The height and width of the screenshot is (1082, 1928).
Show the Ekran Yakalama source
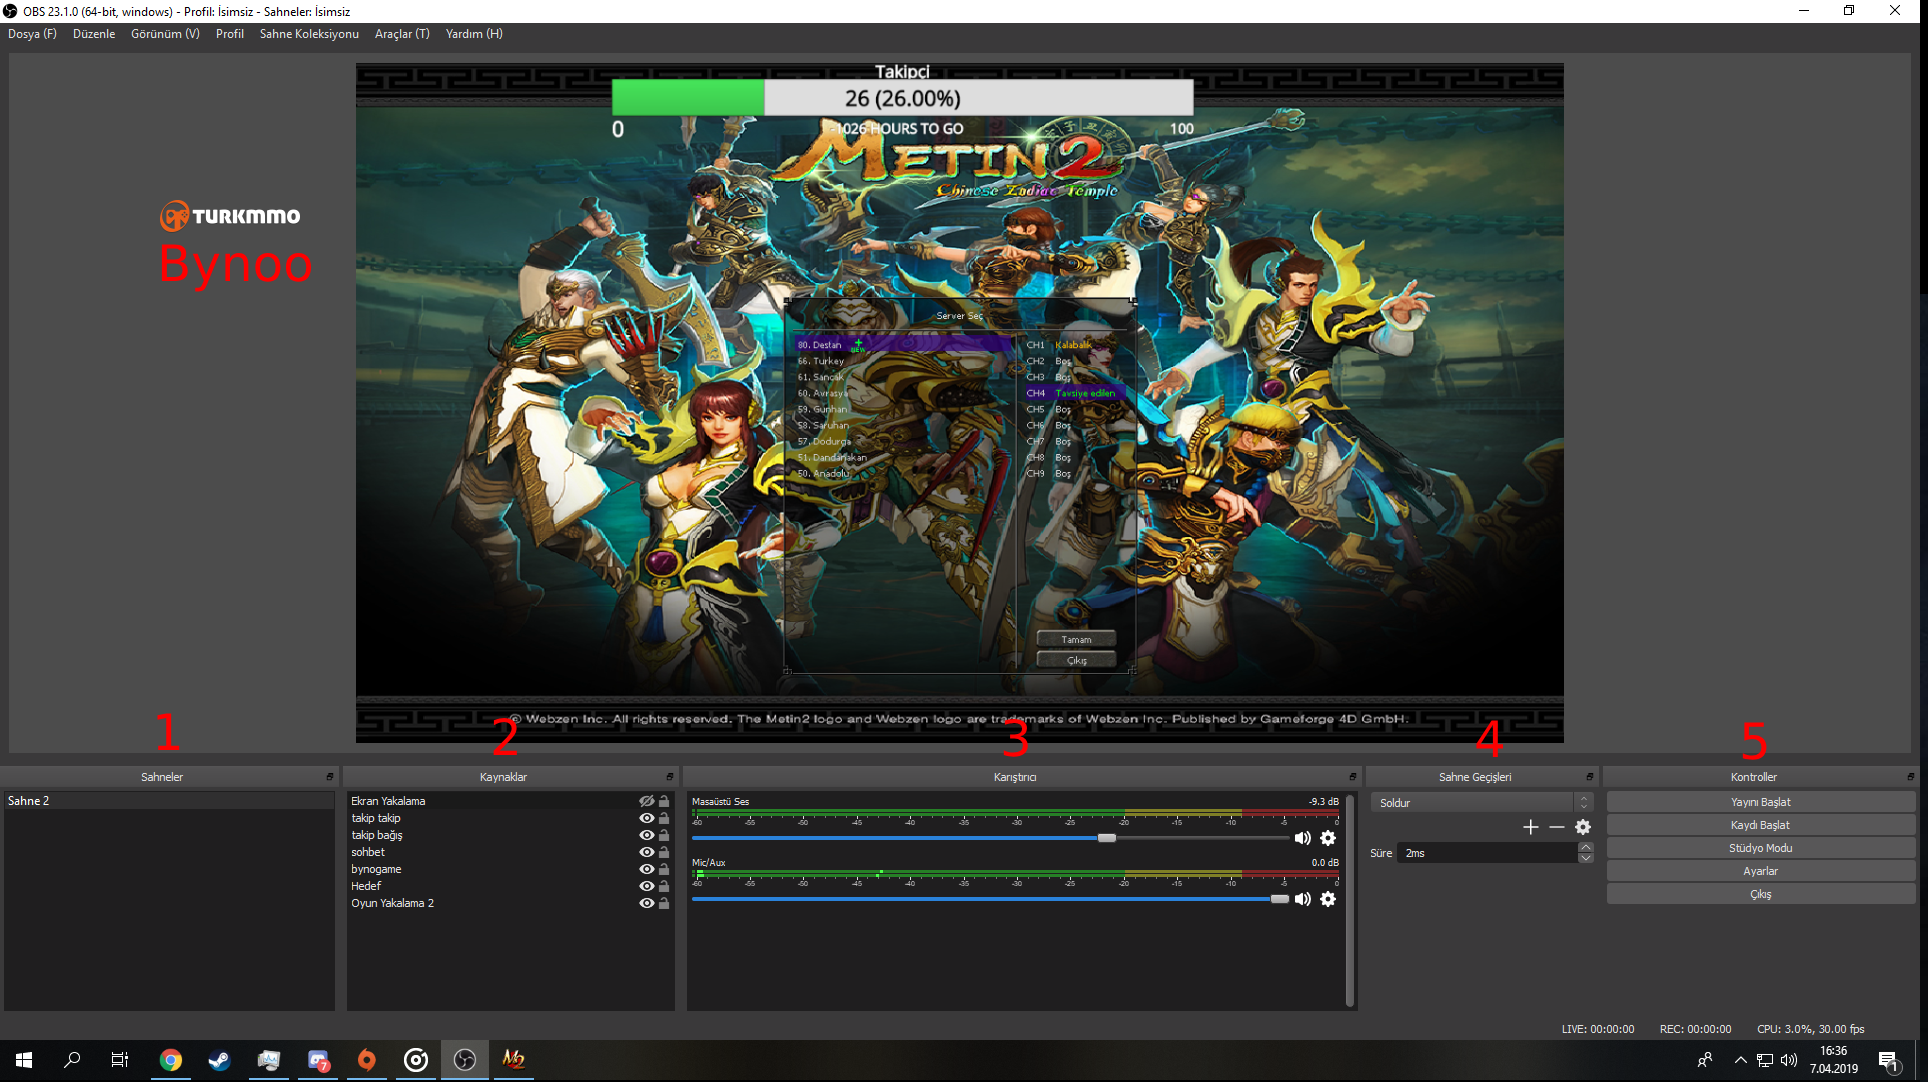pos(646,801)
